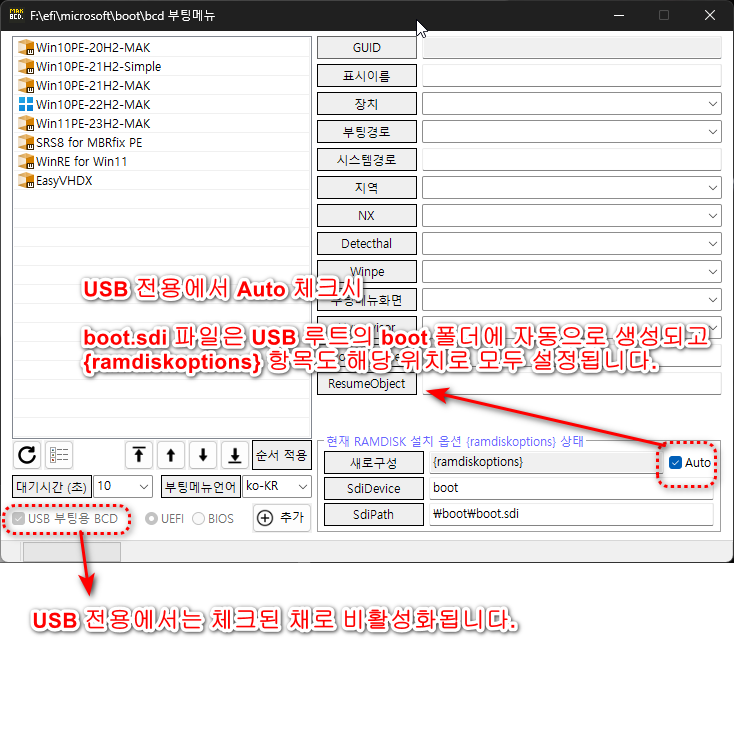This screenshot has height=731, width=734.
Task: Click the 대기시간 (초) button
Action: pos(51,487)
